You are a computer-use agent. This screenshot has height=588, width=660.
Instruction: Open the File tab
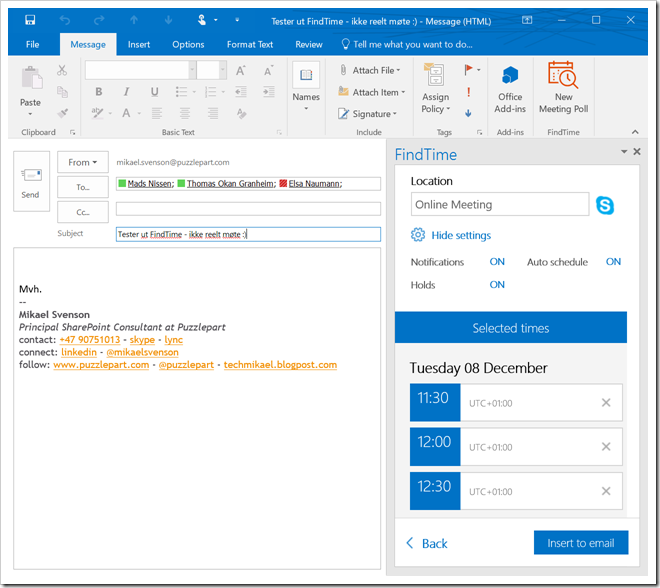point(32,44)
